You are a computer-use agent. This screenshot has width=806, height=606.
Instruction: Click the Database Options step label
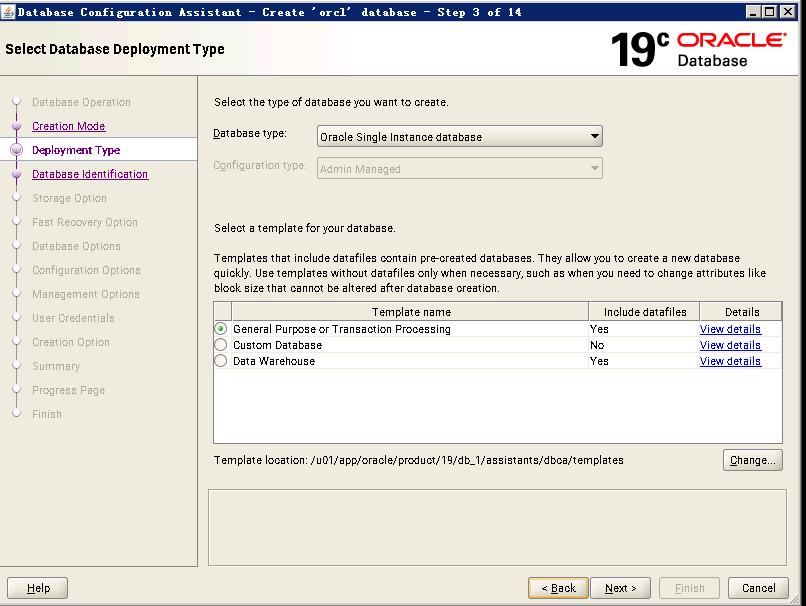tap(76, 246)
